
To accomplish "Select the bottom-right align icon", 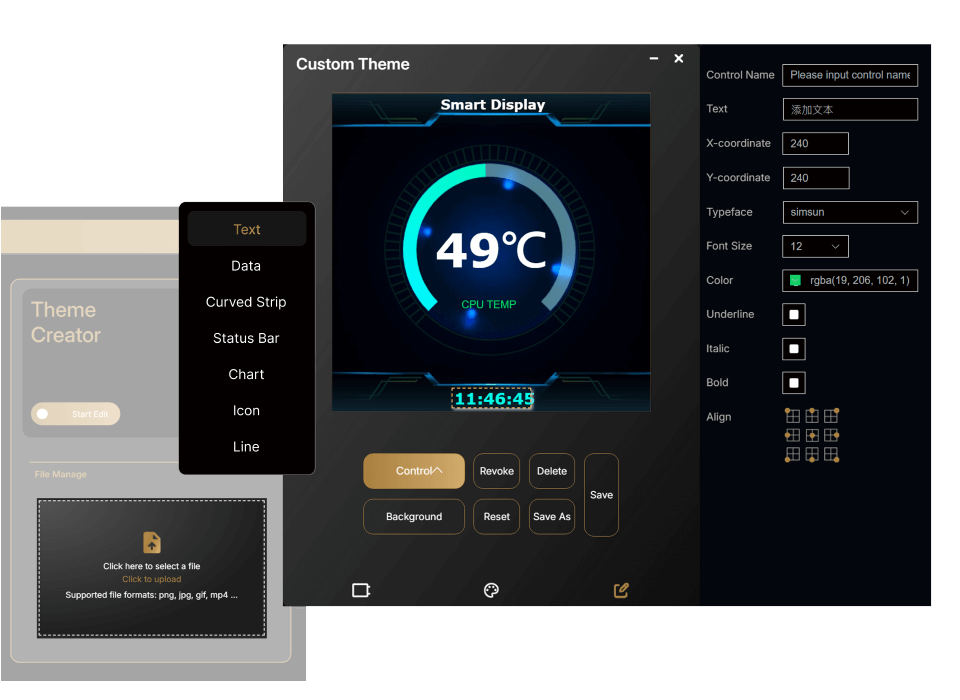I will point(831,455).
